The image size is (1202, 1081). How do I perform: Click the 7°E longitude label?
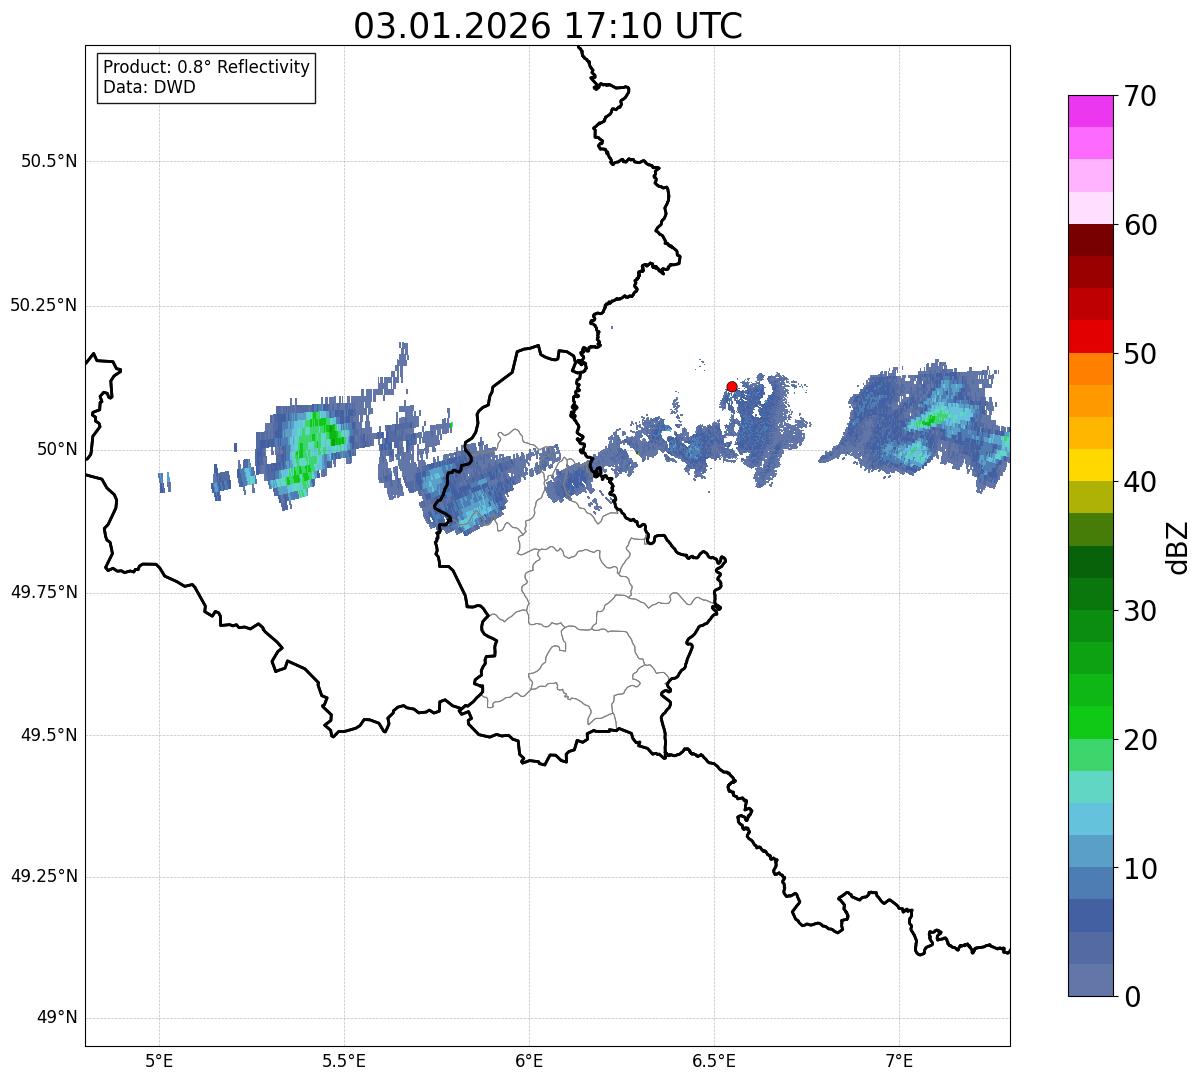click(899, 1060)
